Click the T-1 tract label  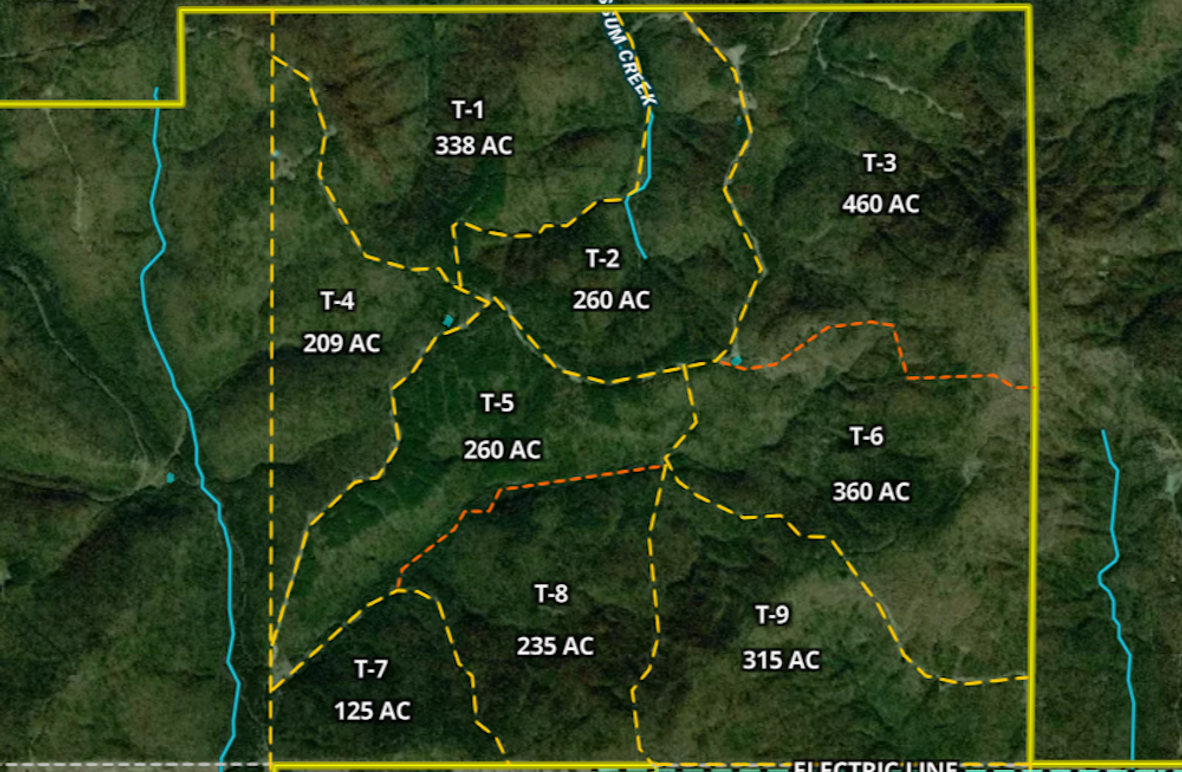[467, 110]
